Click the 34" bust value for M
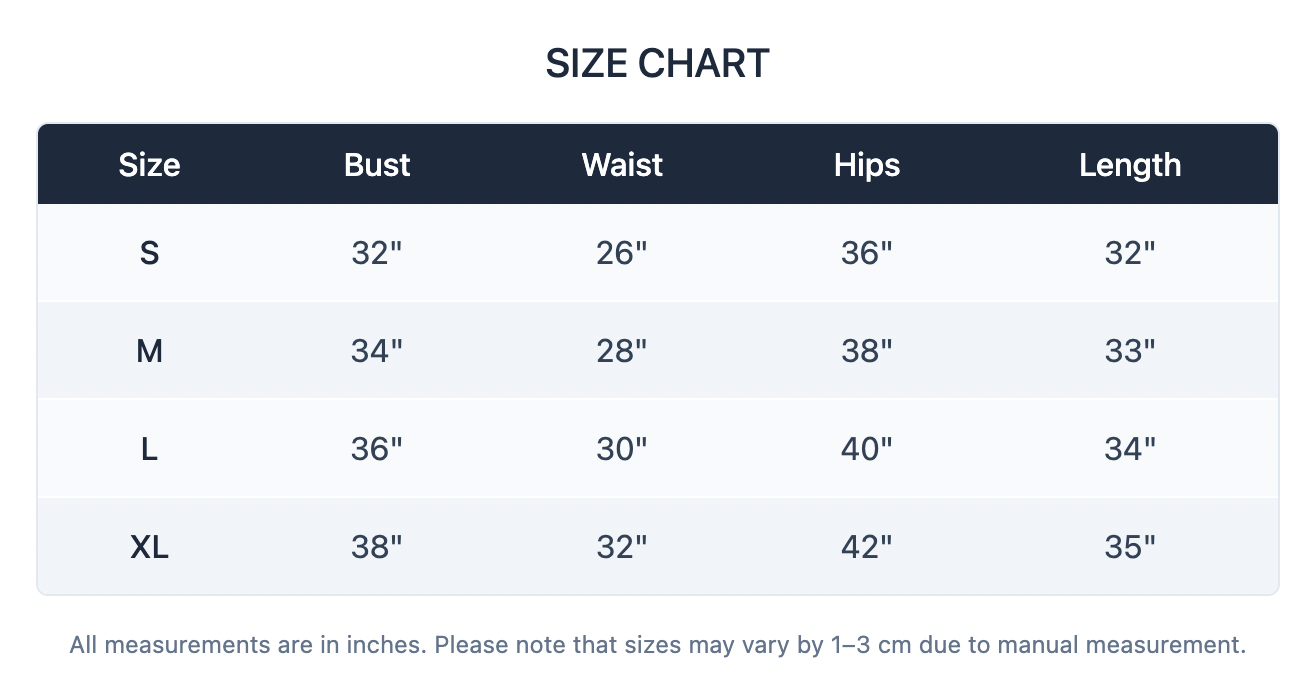1314x696 pixels. click(x=377, y=351)
